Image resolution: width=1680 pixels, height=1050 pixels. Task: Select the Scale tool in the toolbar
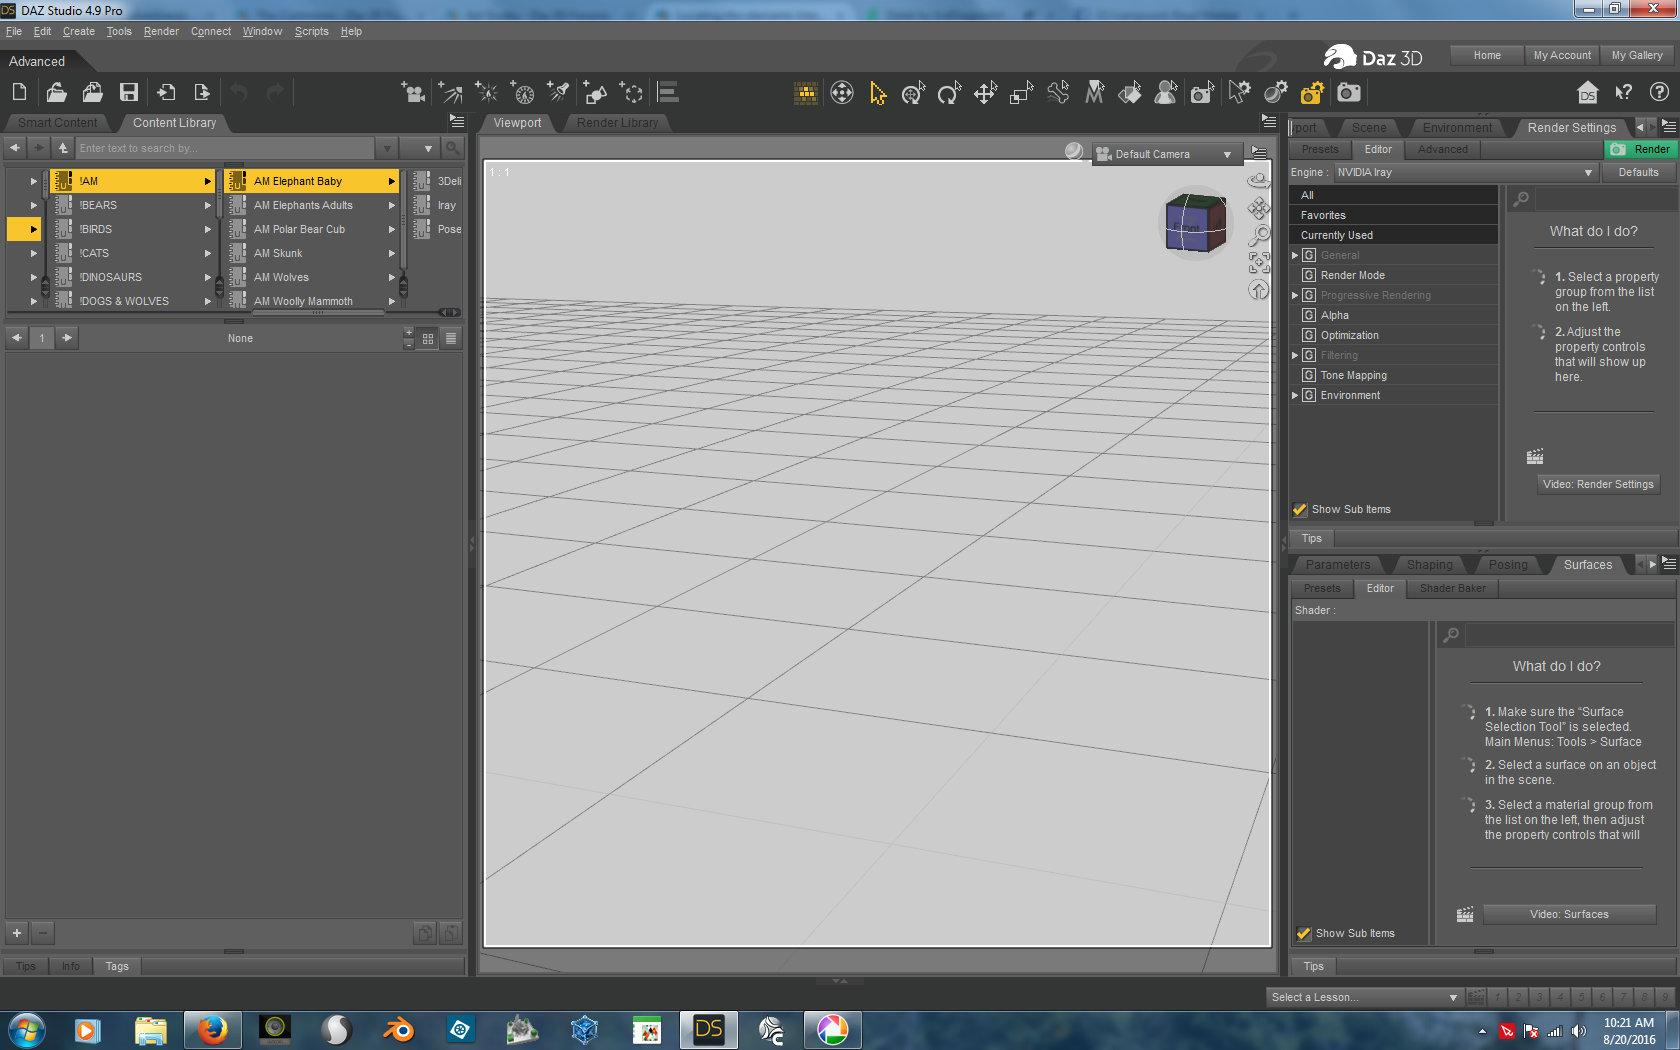pyautogui.click(x=1021, y=93)
